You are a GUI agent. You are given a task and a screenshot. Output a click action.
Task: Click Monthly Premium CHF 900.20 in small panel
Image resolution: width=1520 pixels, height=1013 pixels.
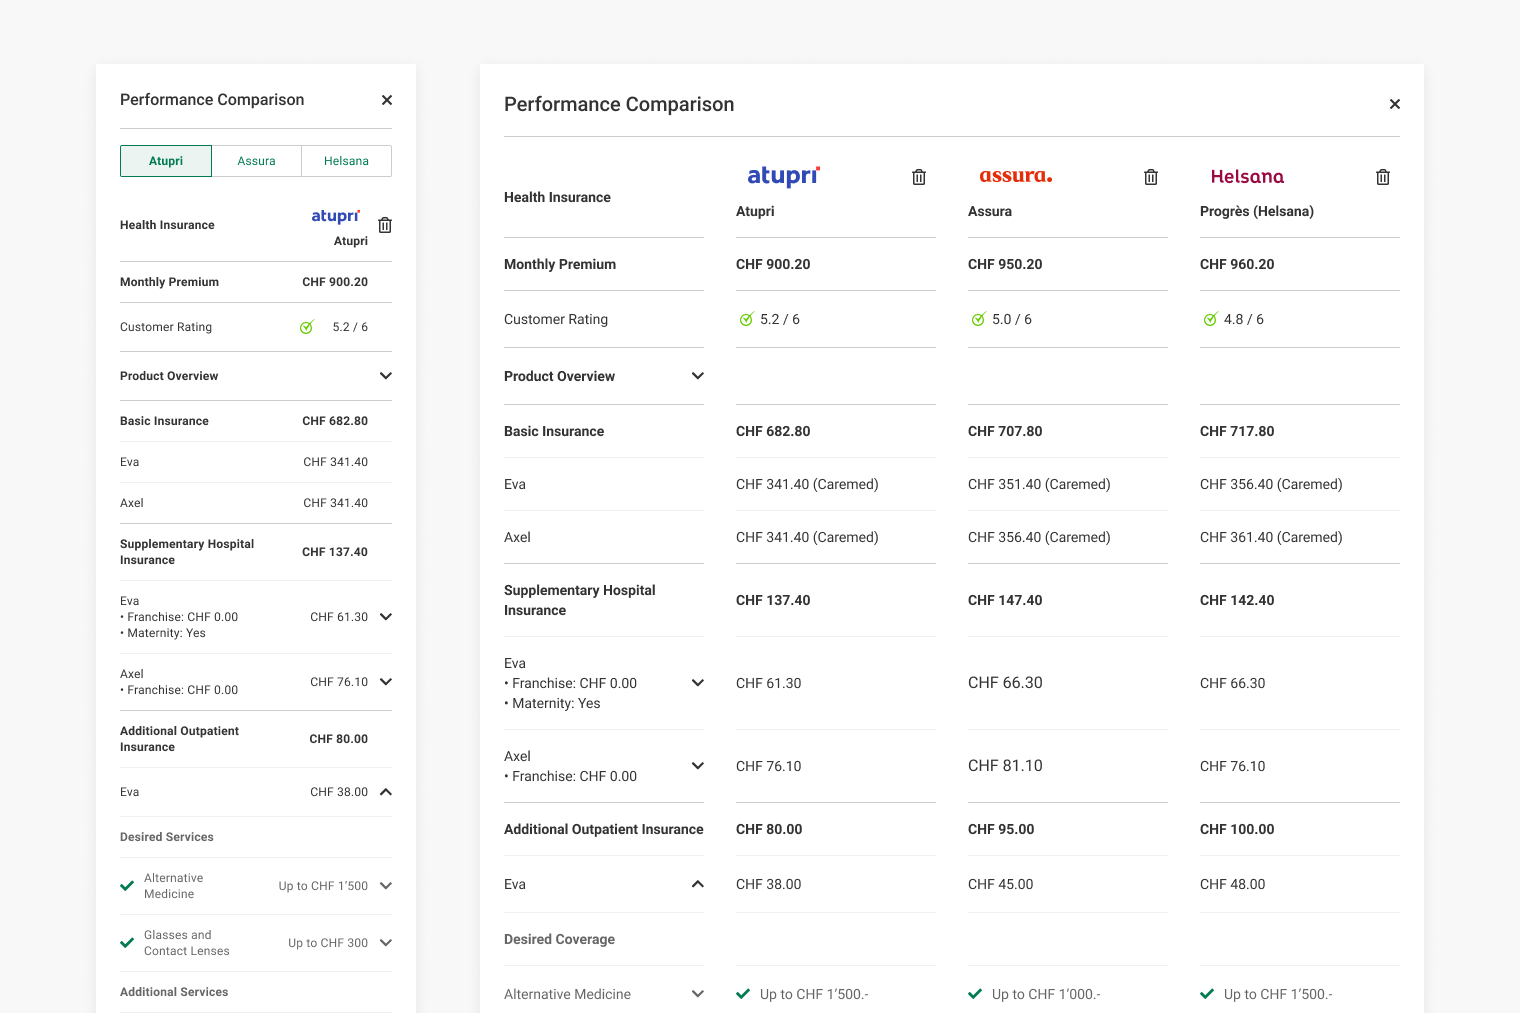click(335, 282)
